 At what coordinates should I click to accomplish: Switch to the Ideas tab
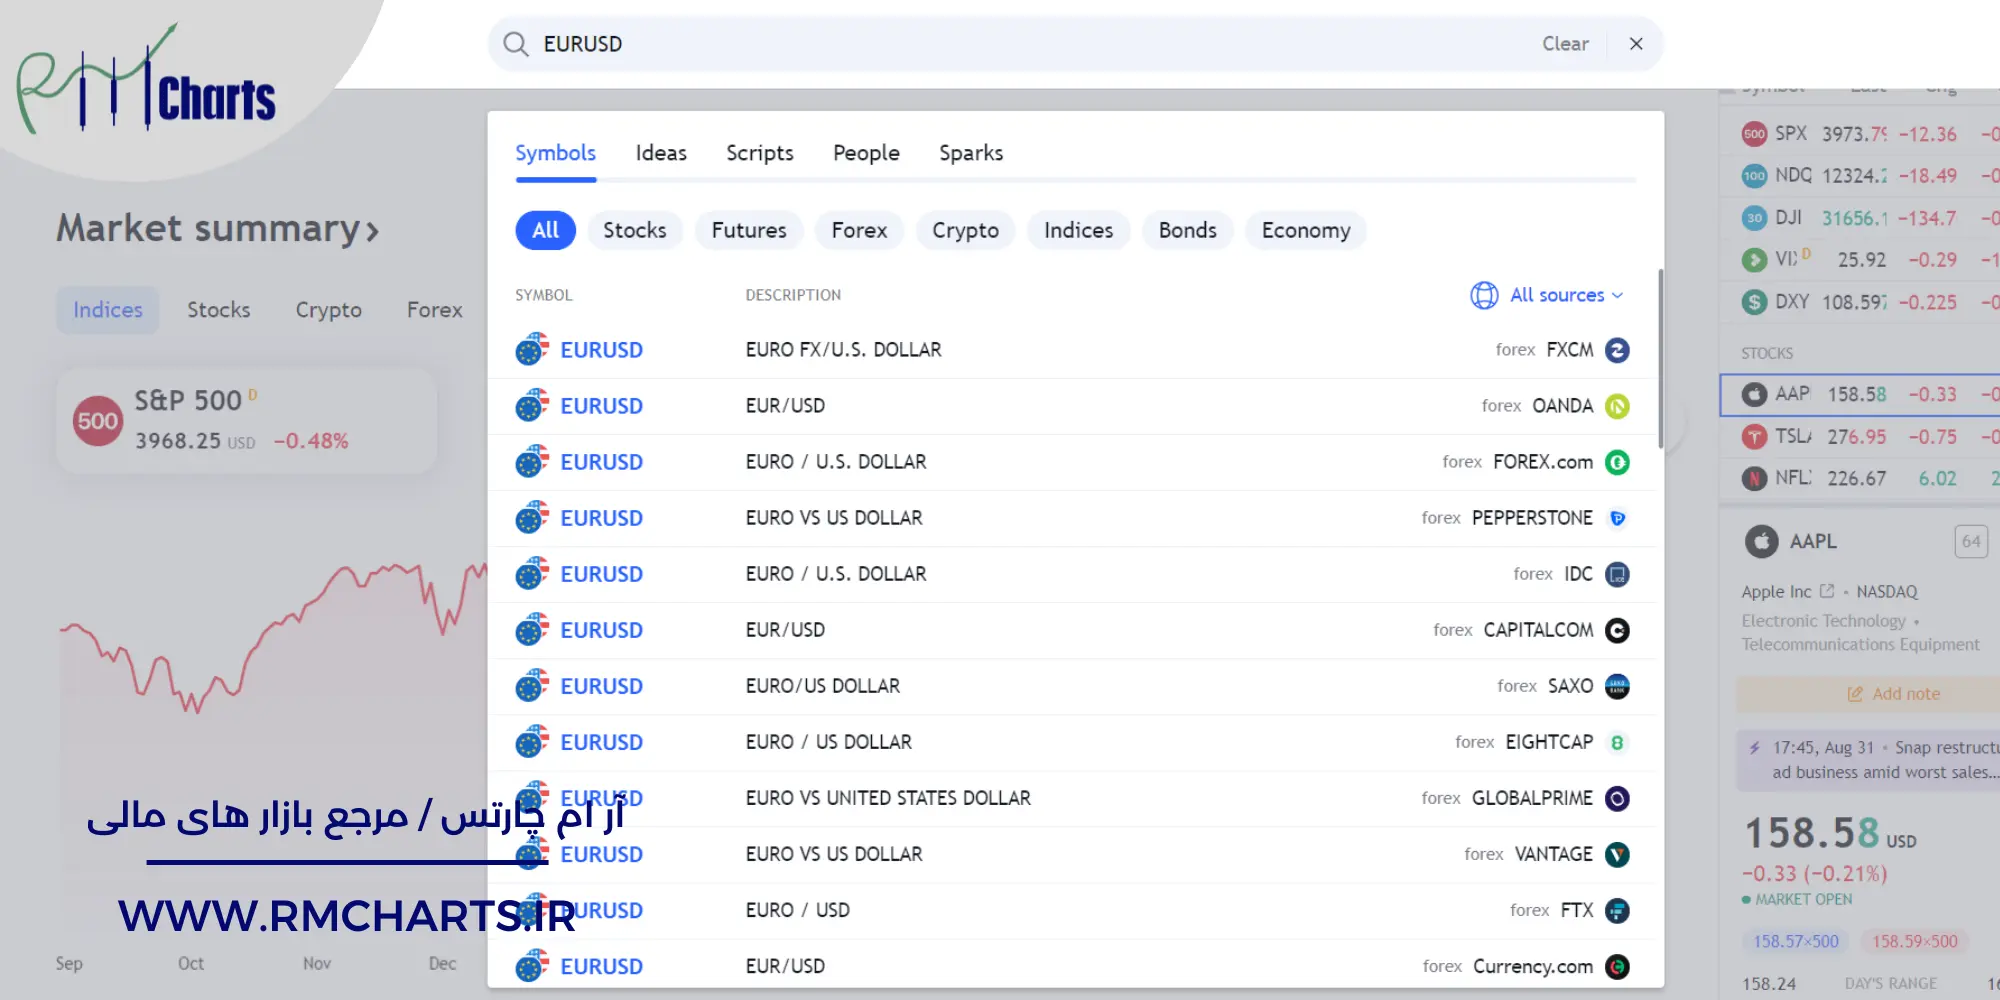pyautogui.click(x=661, y=153)
